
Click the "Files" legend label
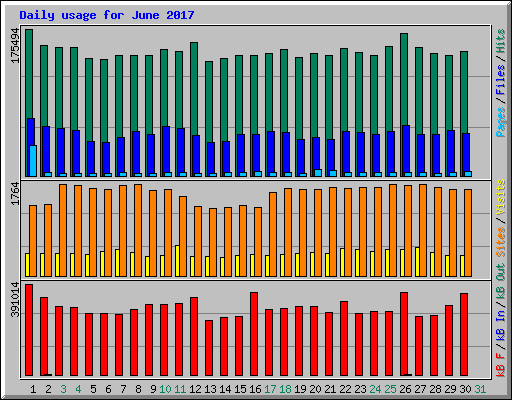click(x=501, y=80)
